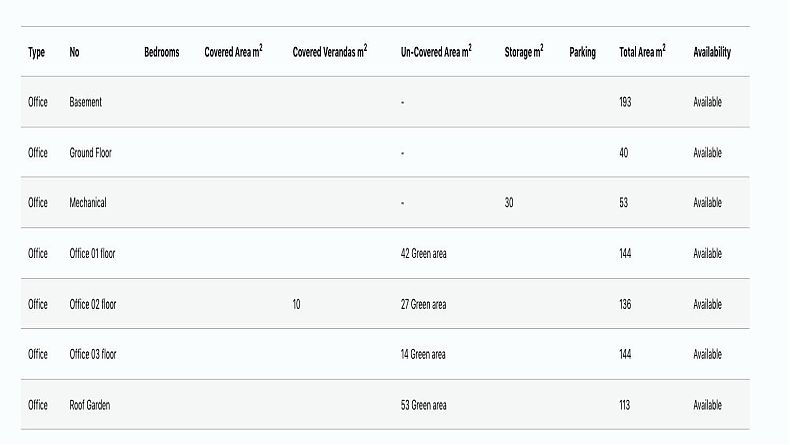Click Available in the Roof Garden row

pyautogui.click(x=707, y=405)
